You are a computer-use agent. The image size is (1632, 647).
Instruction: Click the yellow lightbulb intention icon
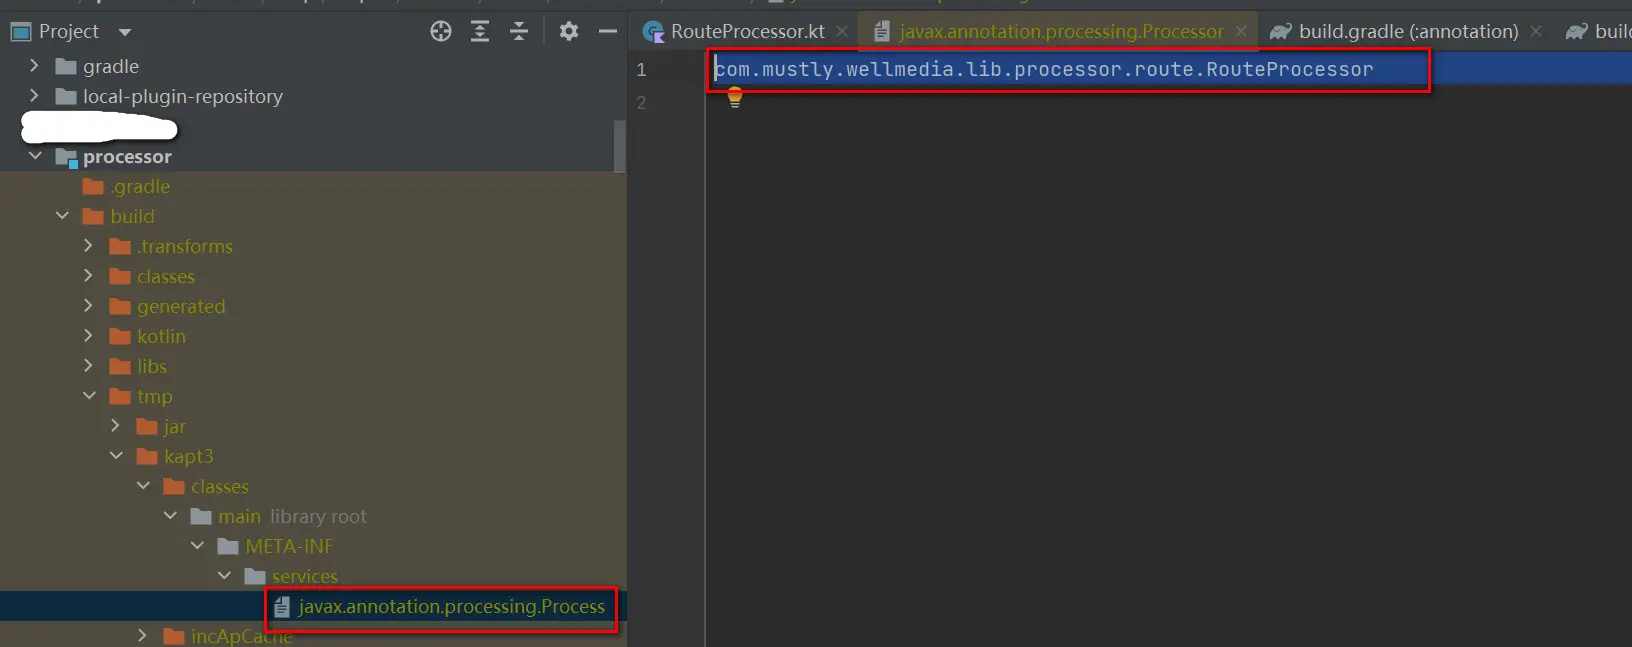(x=735, y=97)
